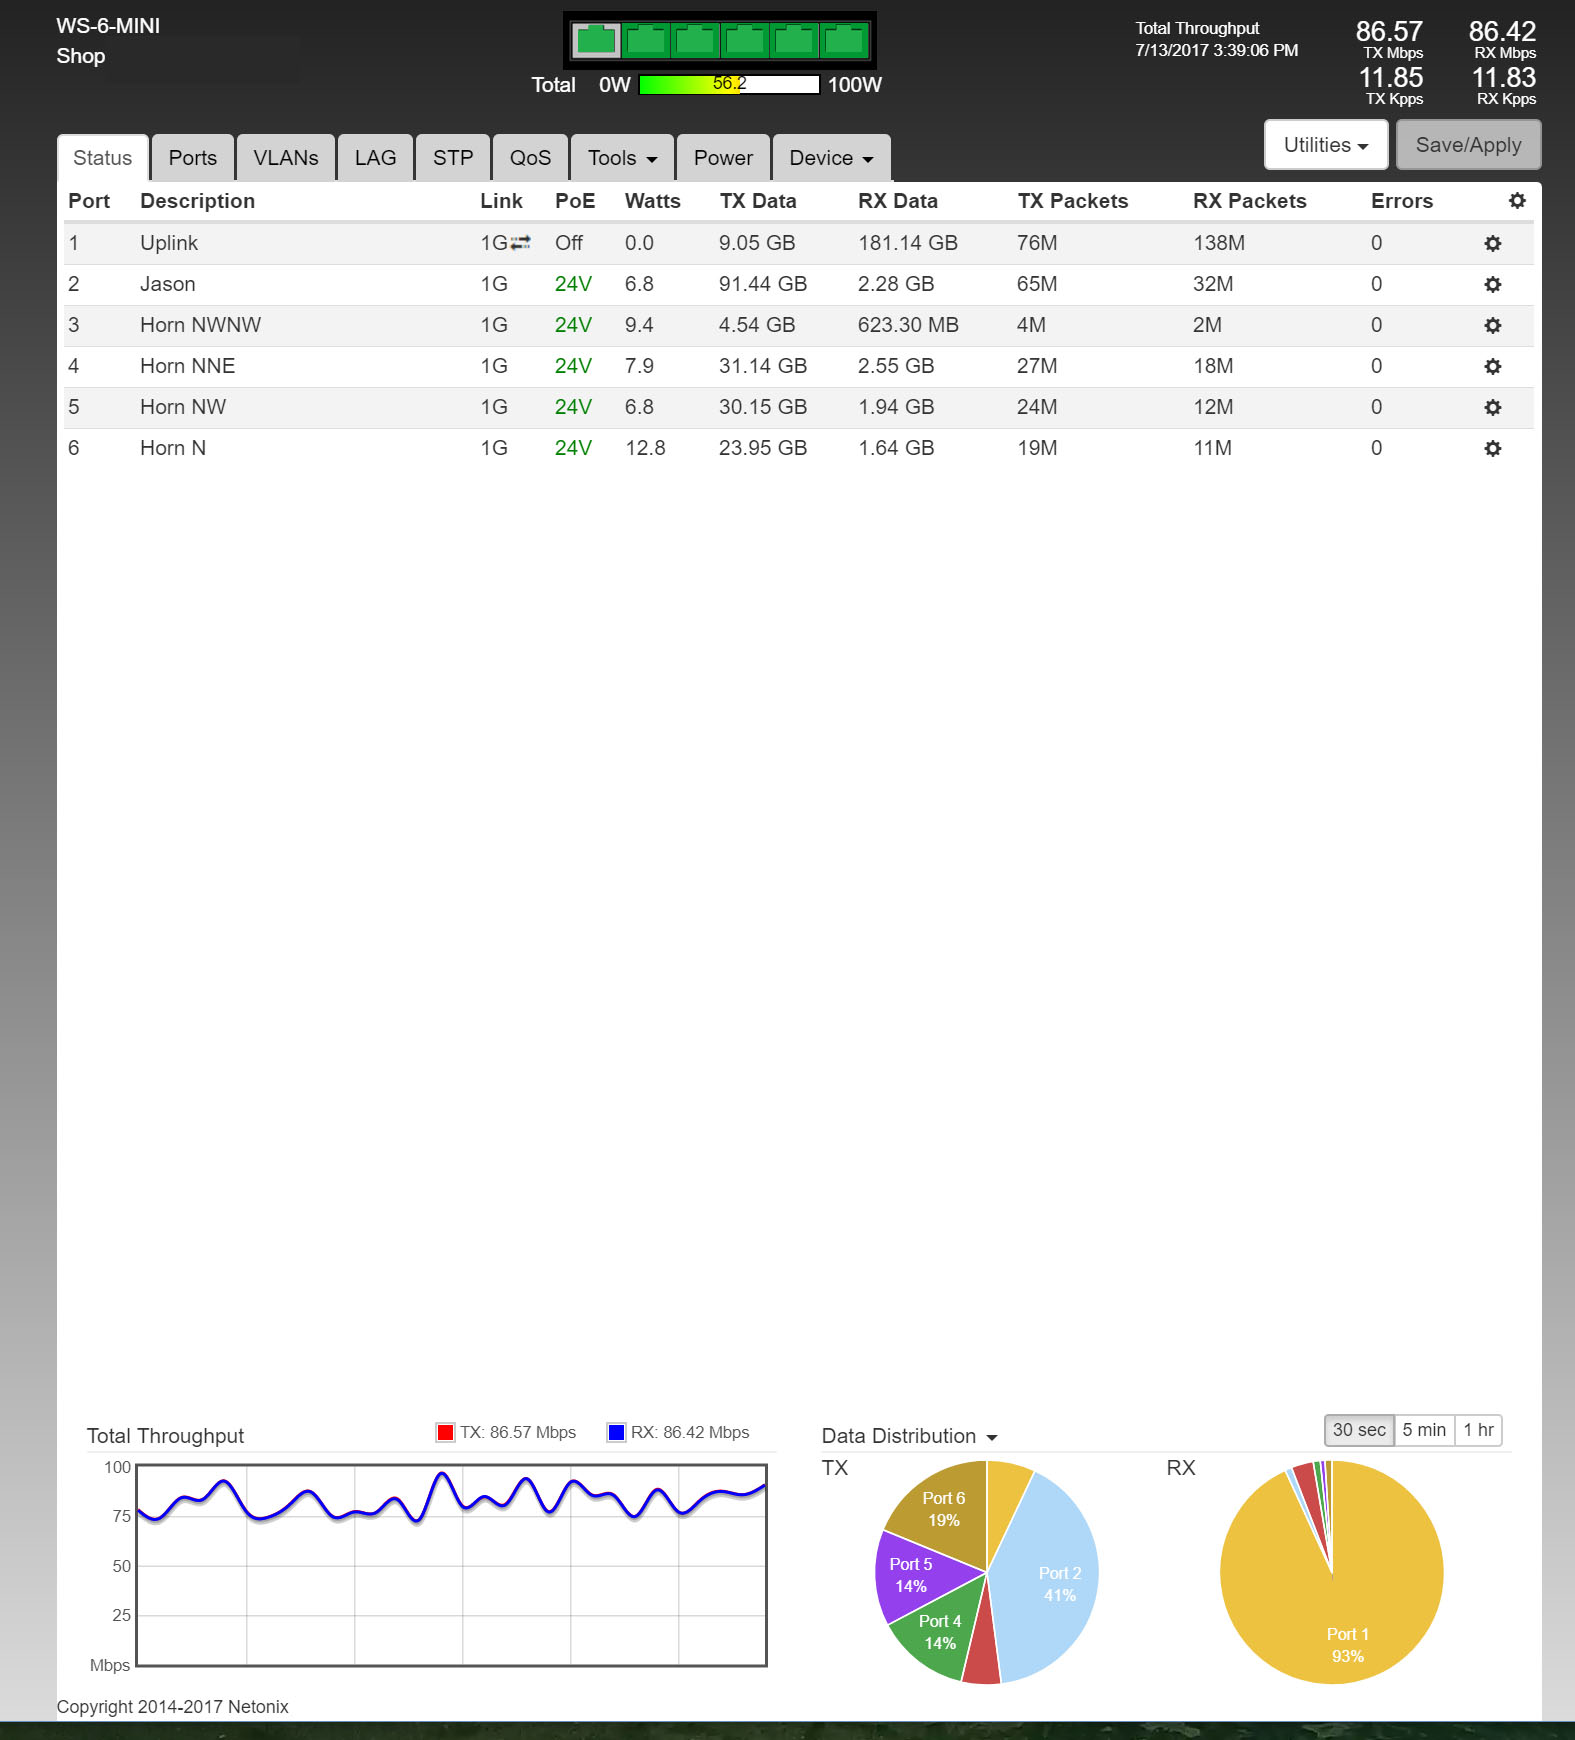Click the gear icon in the table header
Screen dimensions: 1575x1740
(x=1517, y=201)
